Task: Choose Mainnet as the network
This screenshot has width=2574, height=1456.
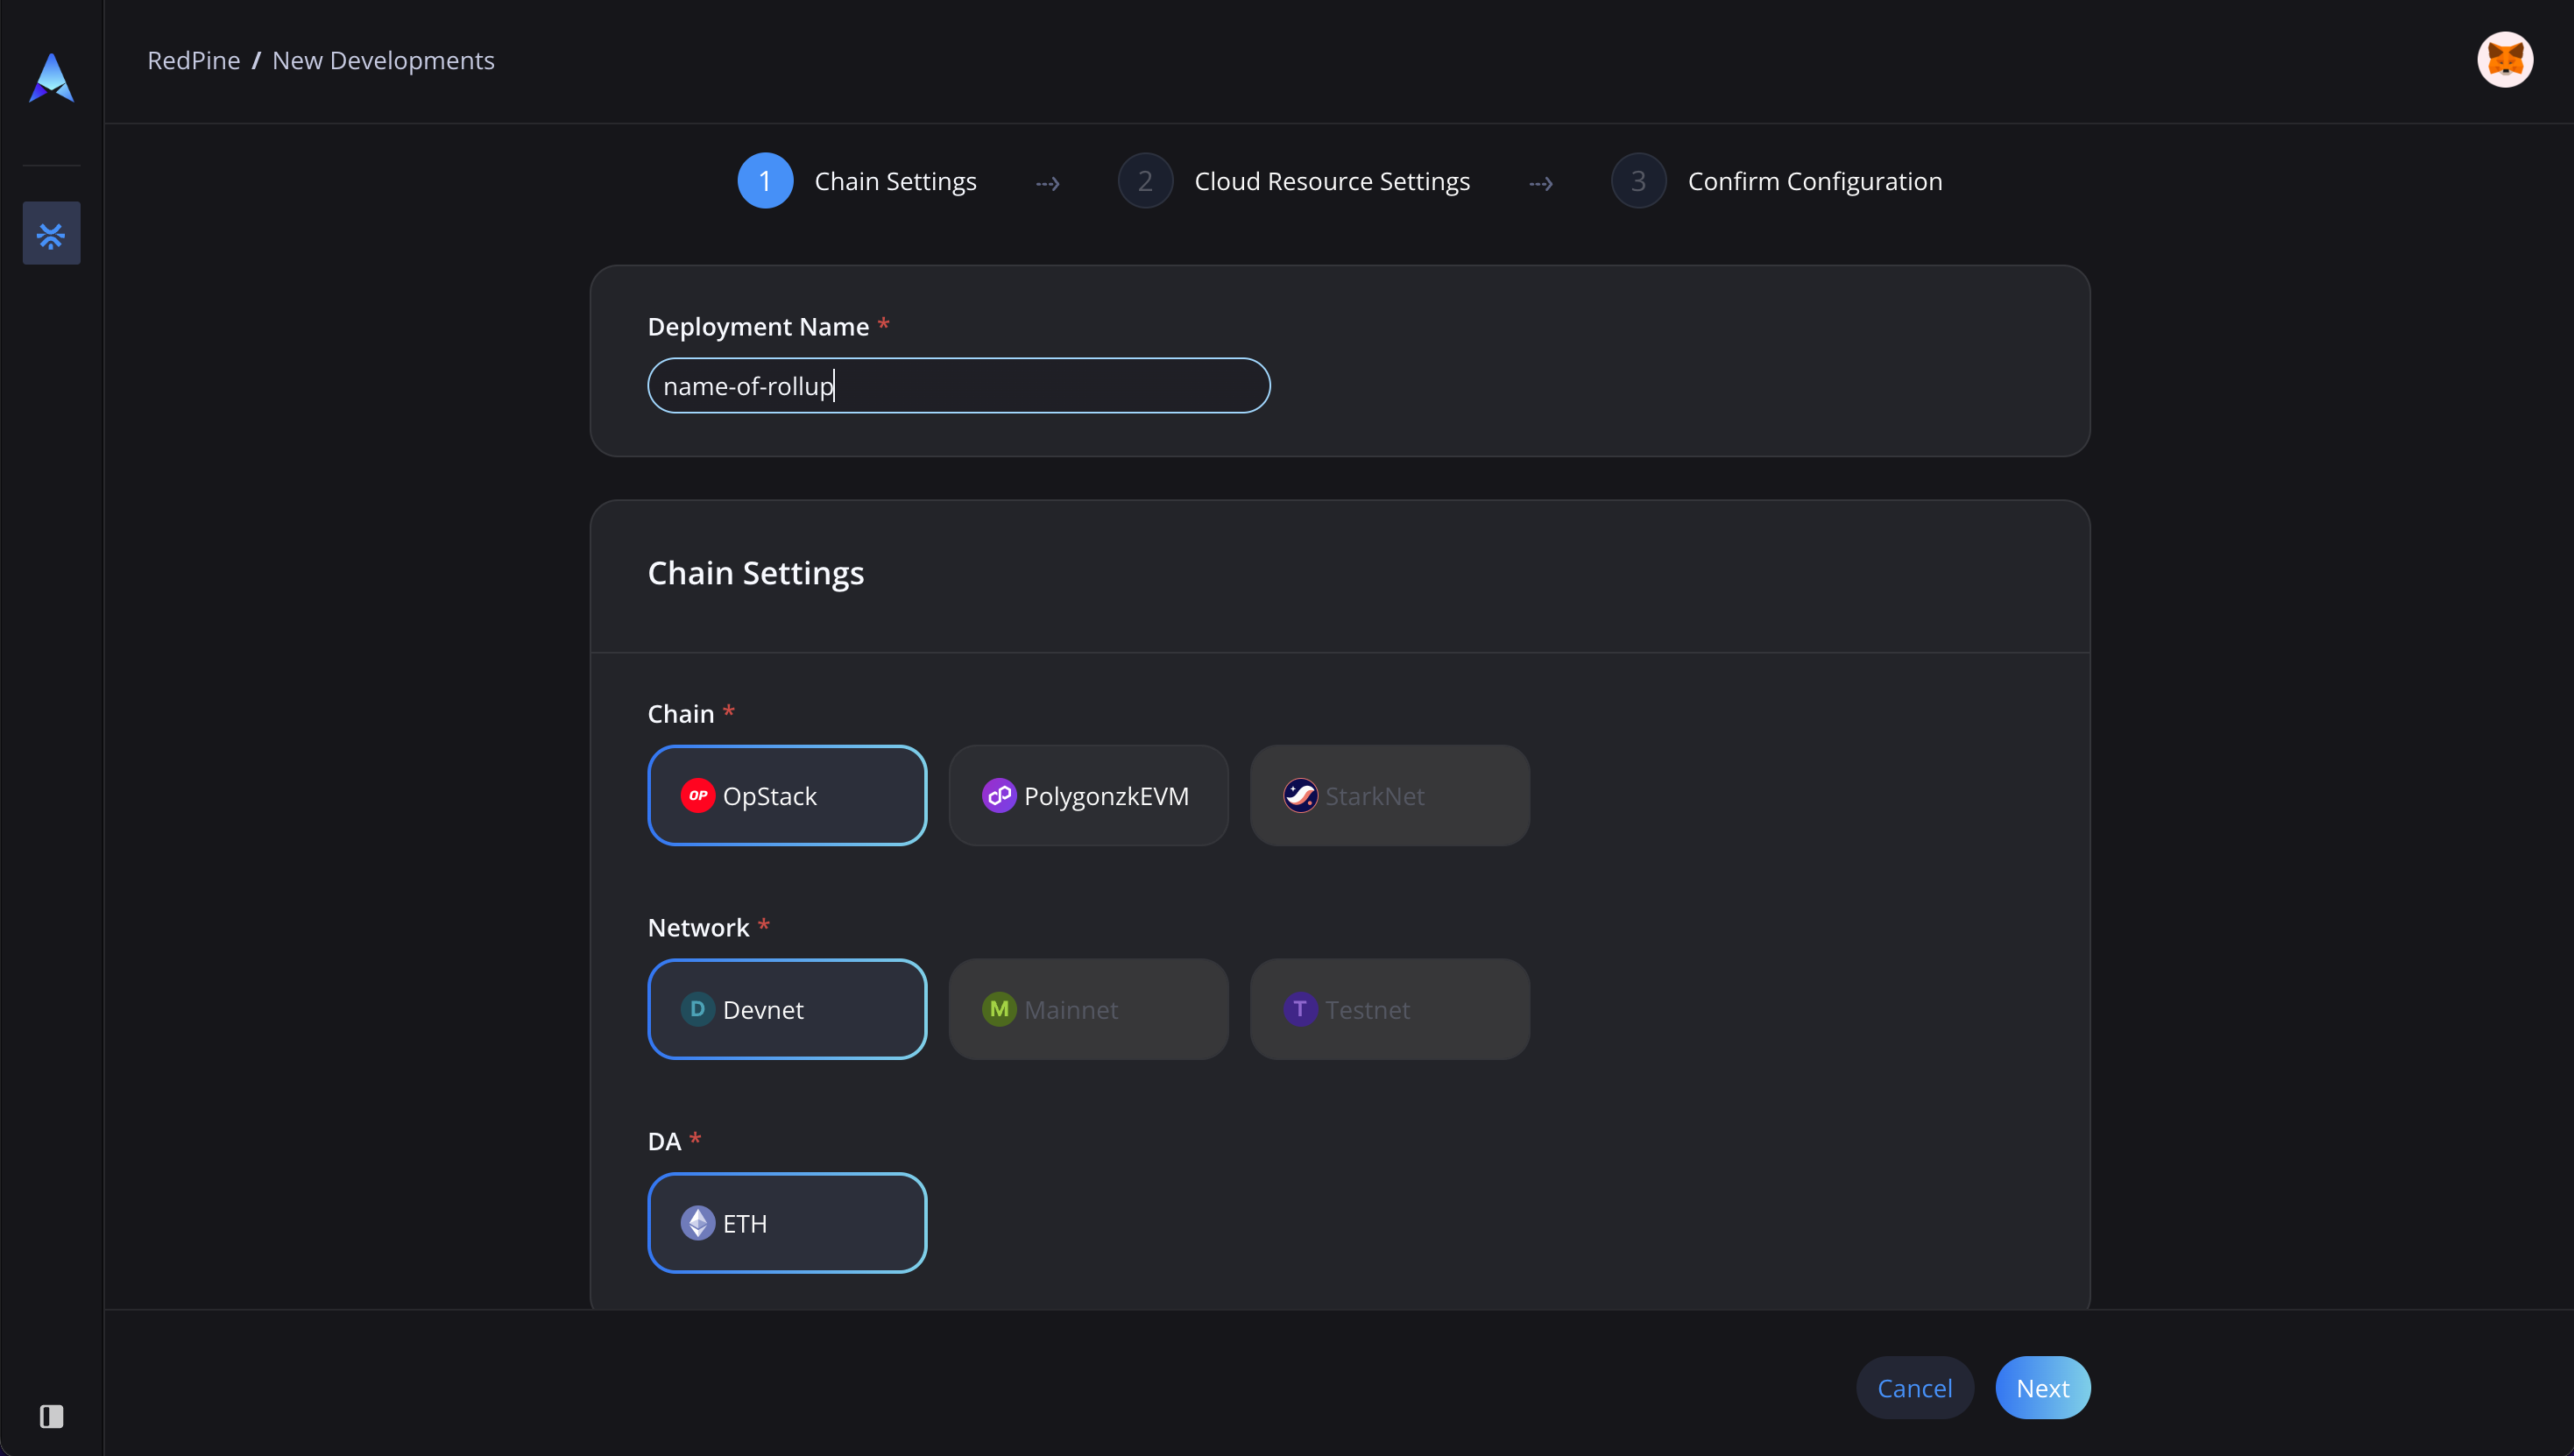Action: 1088,1009
